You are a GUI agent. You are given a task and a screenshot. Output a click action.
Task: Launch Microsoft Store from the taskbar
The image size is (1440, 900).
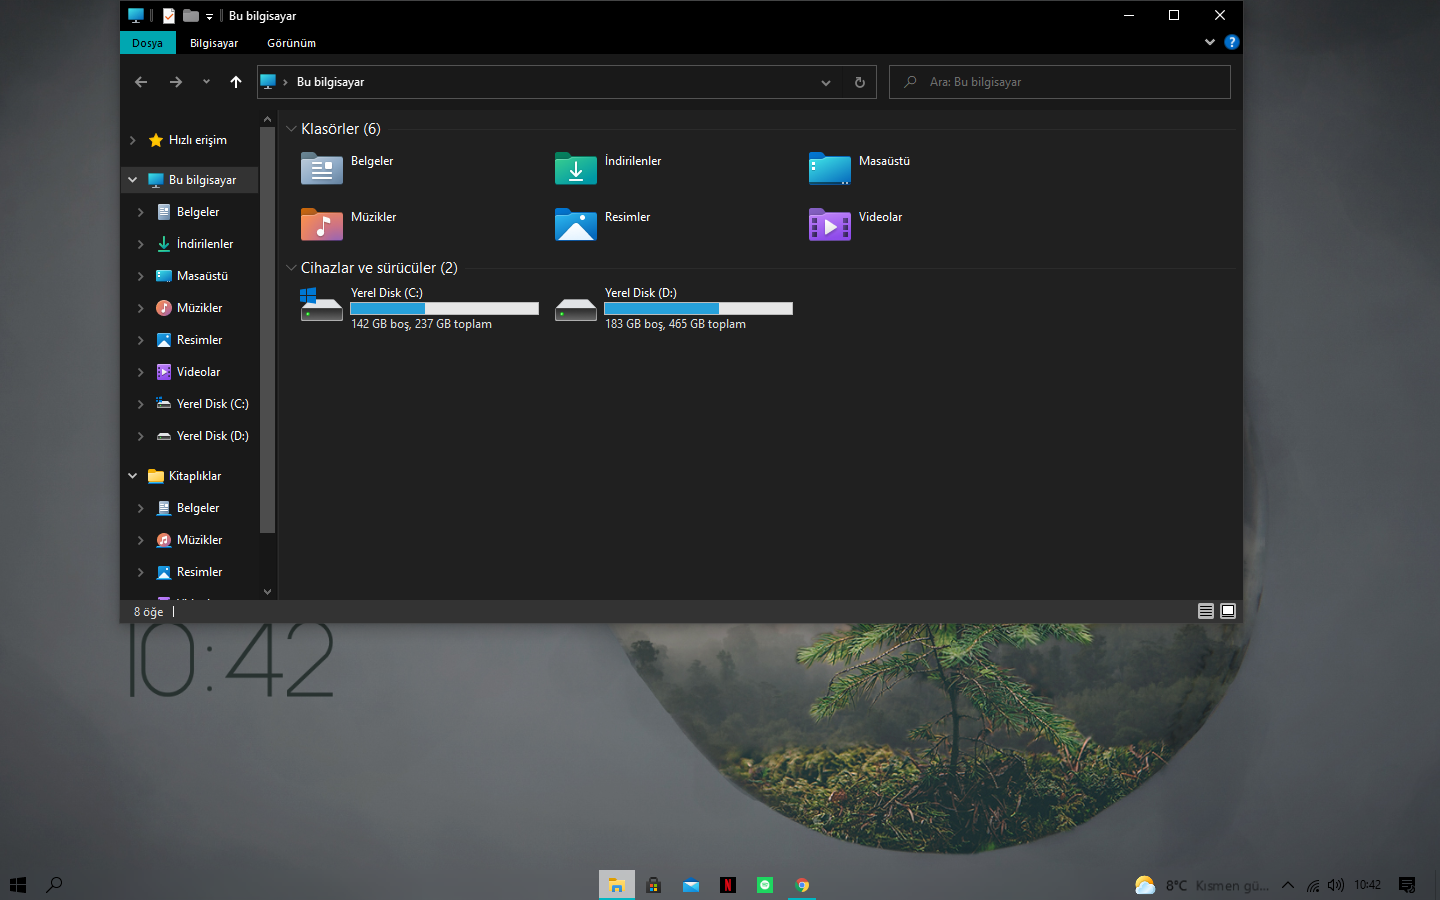pyautogui.click(x=654, y=885)
